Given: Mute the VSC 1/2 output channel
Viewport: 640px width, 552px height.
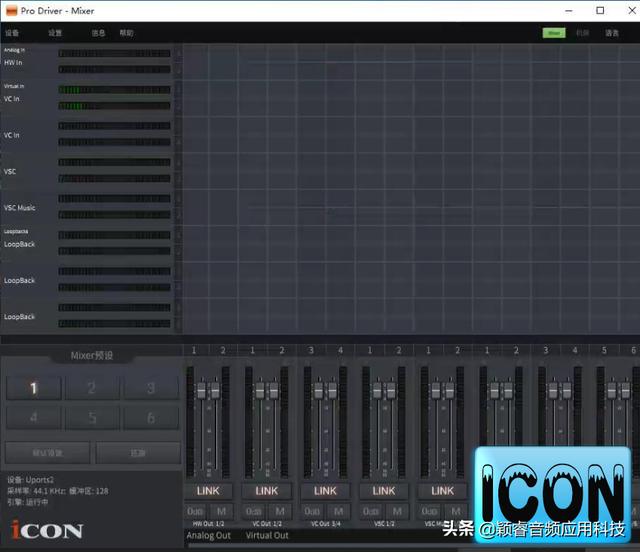Looking at the screenshot, I should 398,511.
